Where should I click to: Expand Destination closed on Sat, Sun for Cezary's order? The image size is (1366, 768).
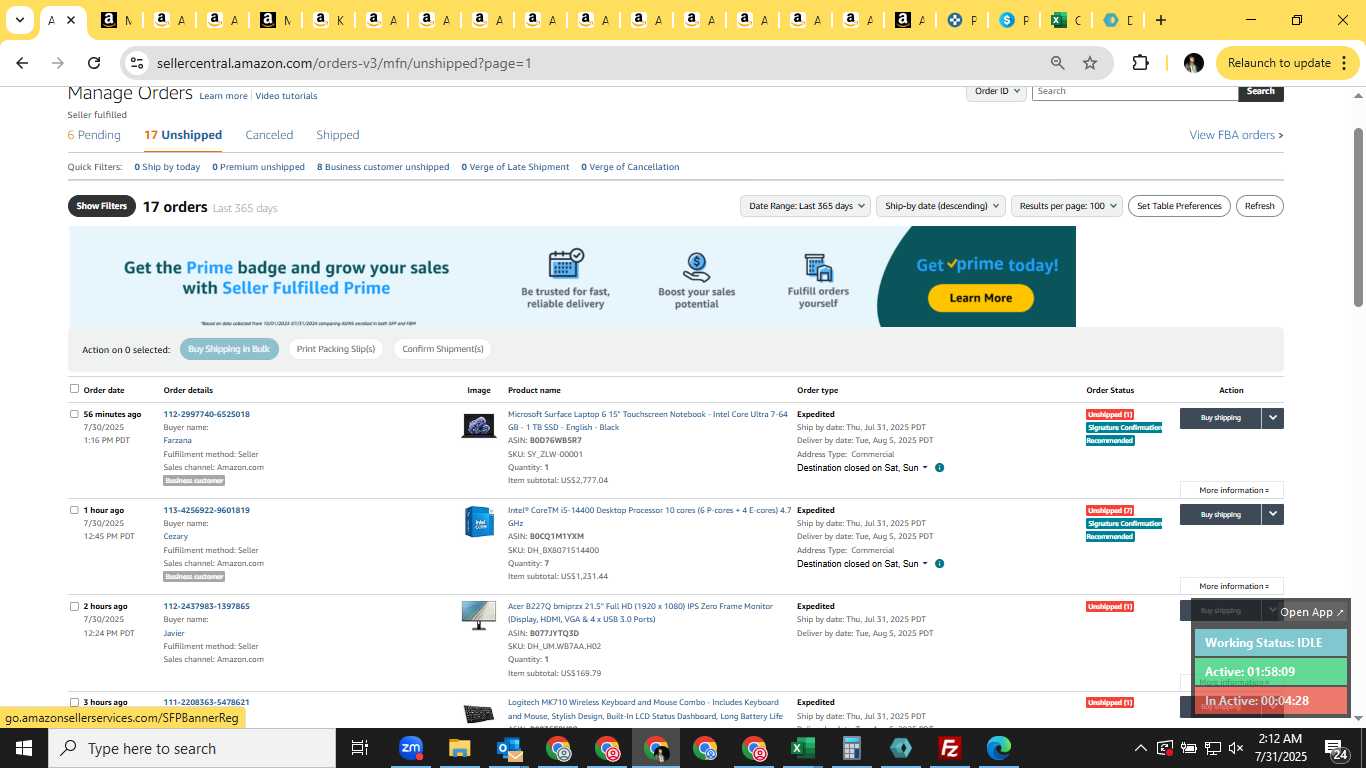(x=863, y=564)
